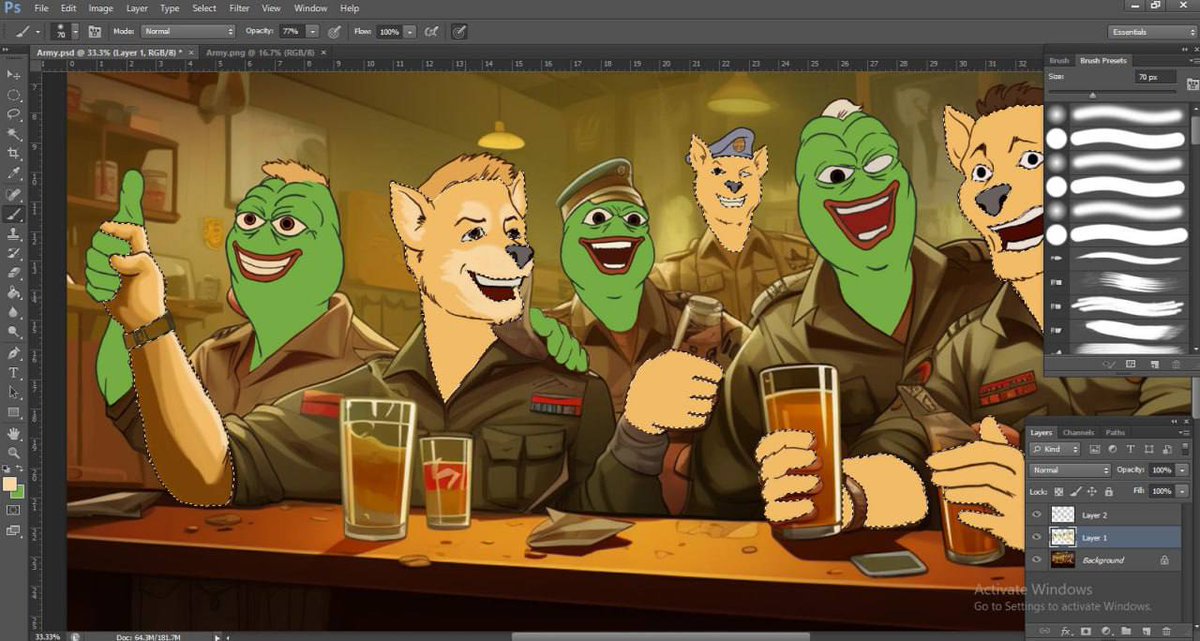Select the Horizontal Type tool
Screen dimensions: 1200x641
14,373
